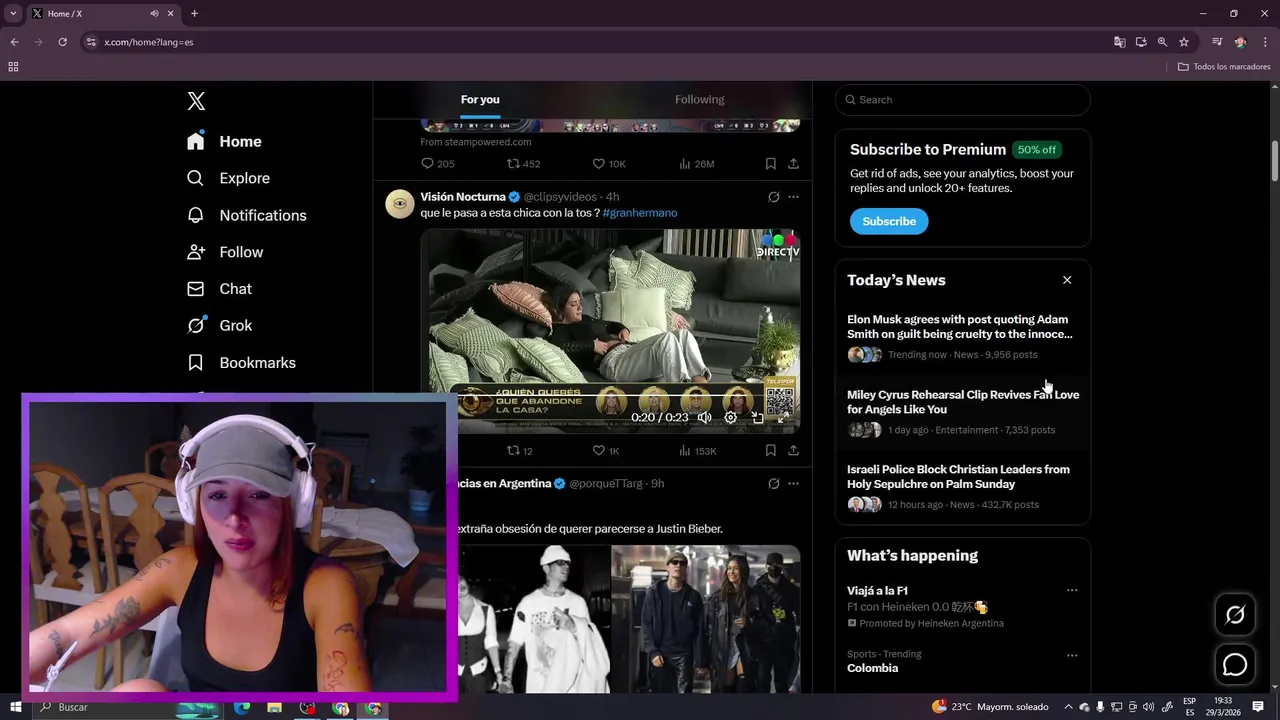The height and width of the screenshot is (720, 1280).
Task: Open the Chrome apps grid shortcut
Action: pos(13,67)
